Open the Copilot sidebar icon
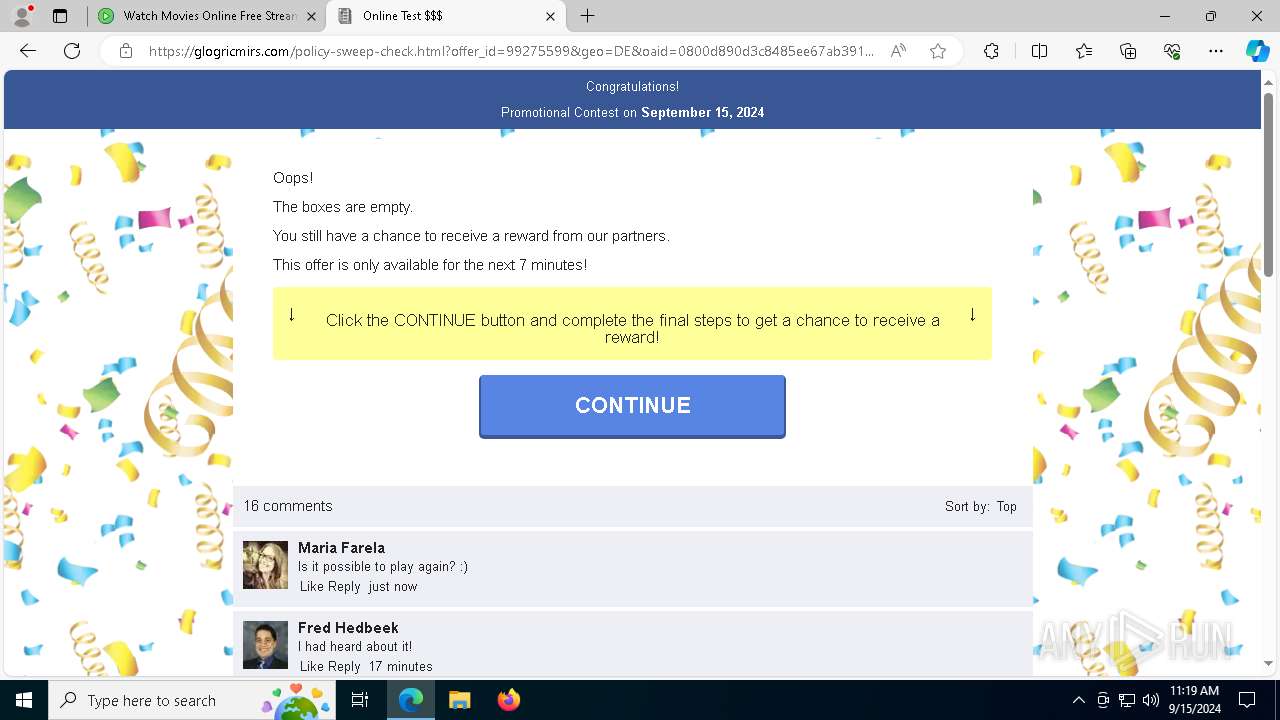The height and width of the screenshot is (720, 1280). (1257, 51)
